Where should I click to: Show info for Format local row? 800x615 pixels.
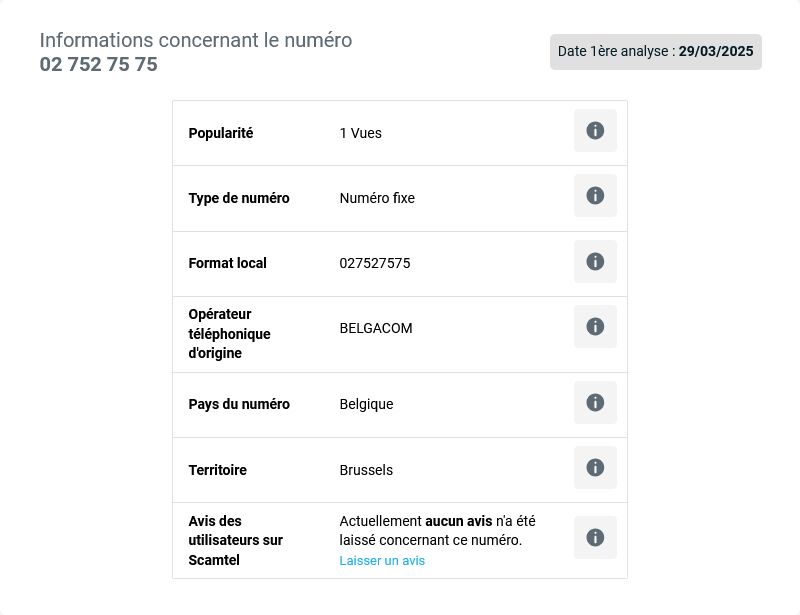[595, 261]
